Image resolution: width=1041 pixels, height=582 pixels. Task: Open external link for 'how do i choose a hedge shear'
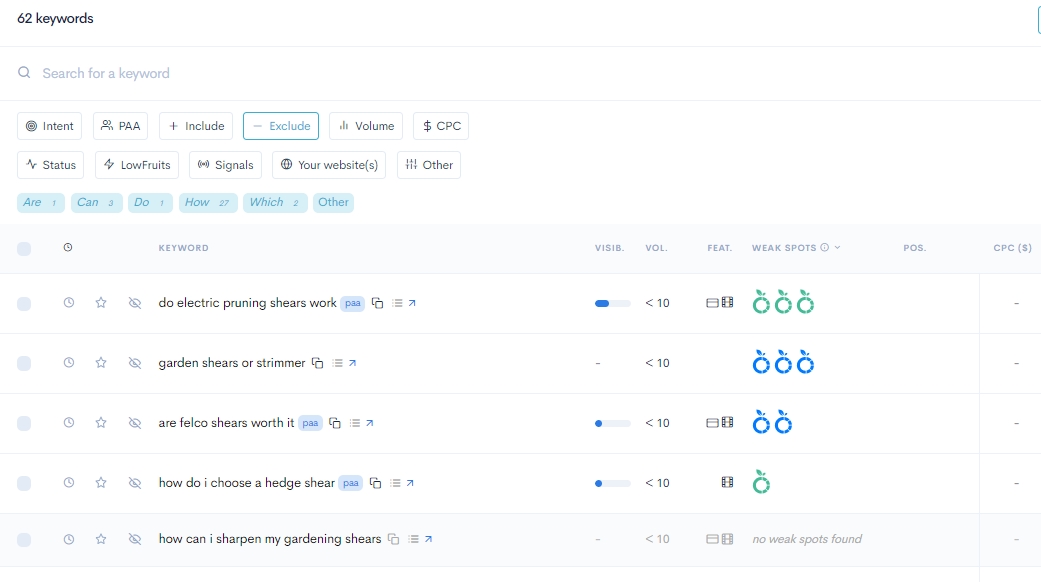tap(410, 483)
